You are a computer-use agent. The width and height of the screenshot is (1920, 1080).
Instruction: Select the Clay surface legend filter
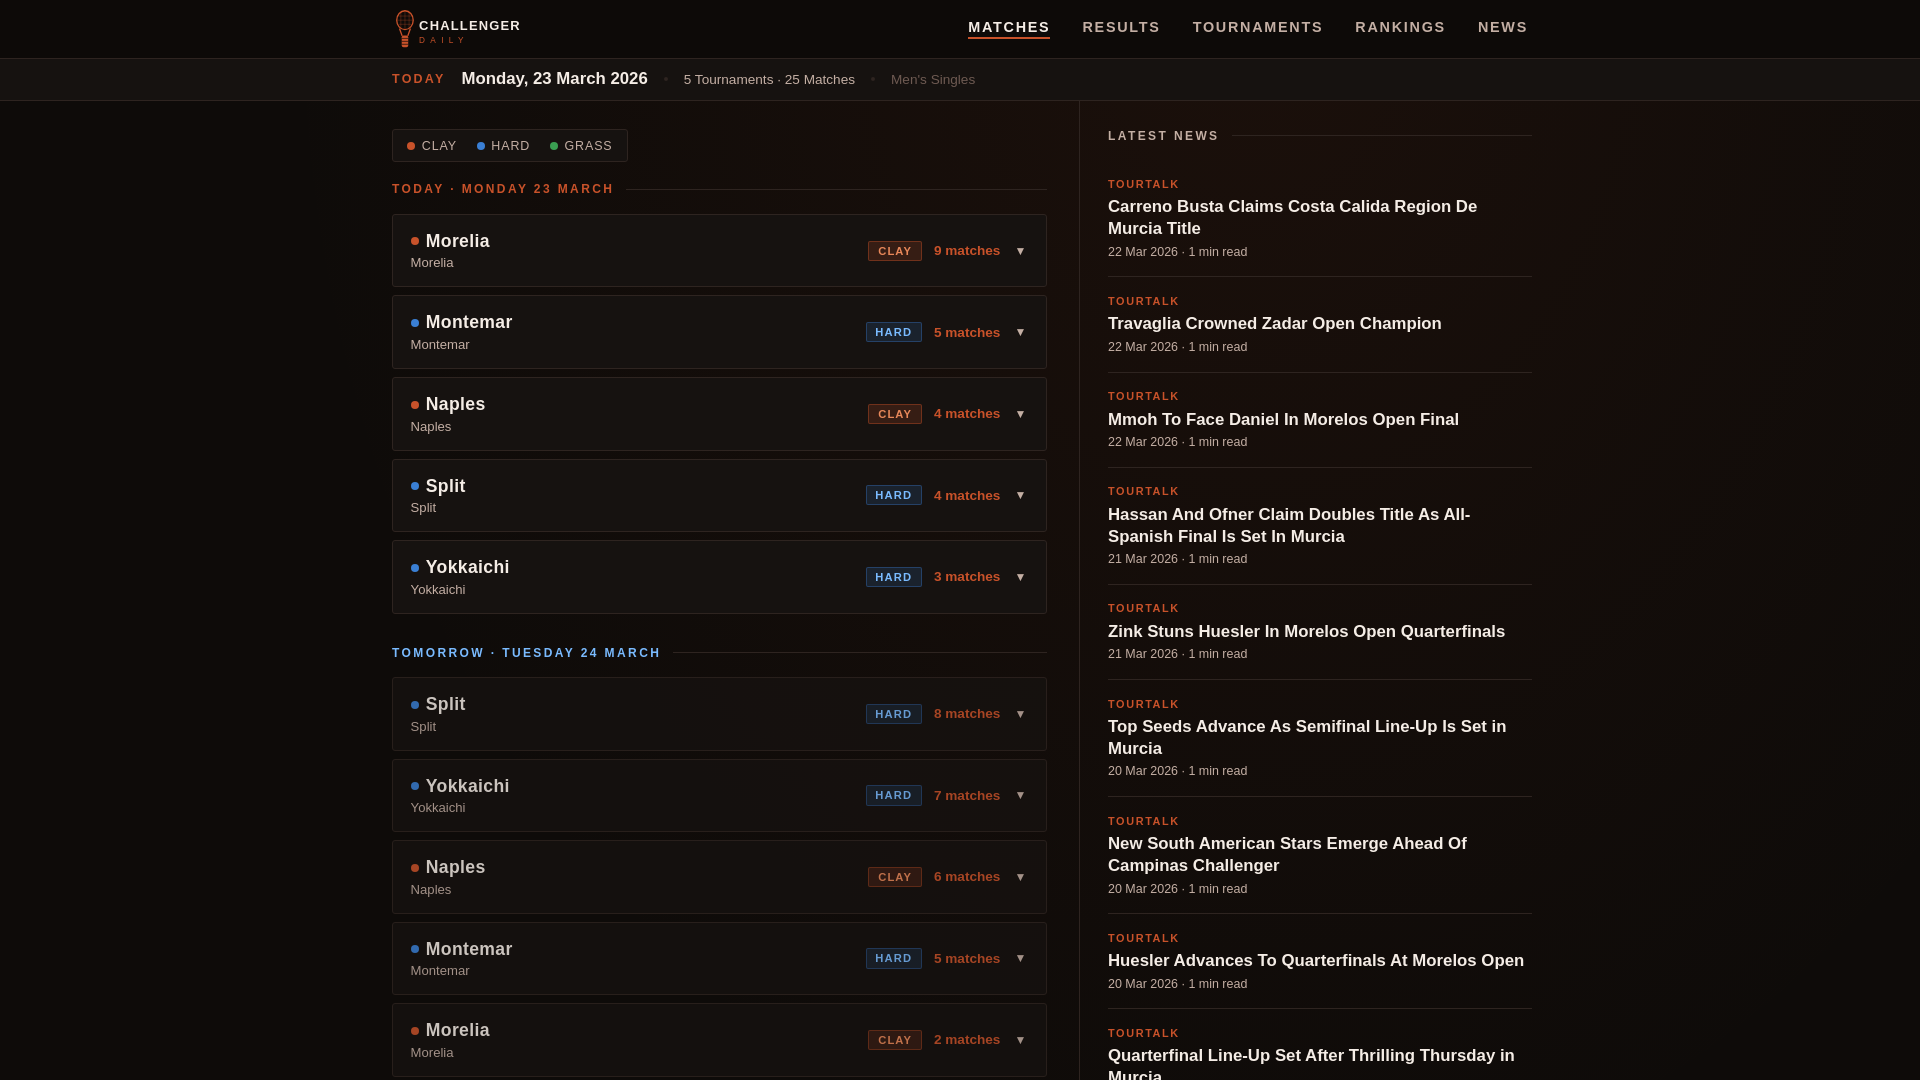click(432, 146)
